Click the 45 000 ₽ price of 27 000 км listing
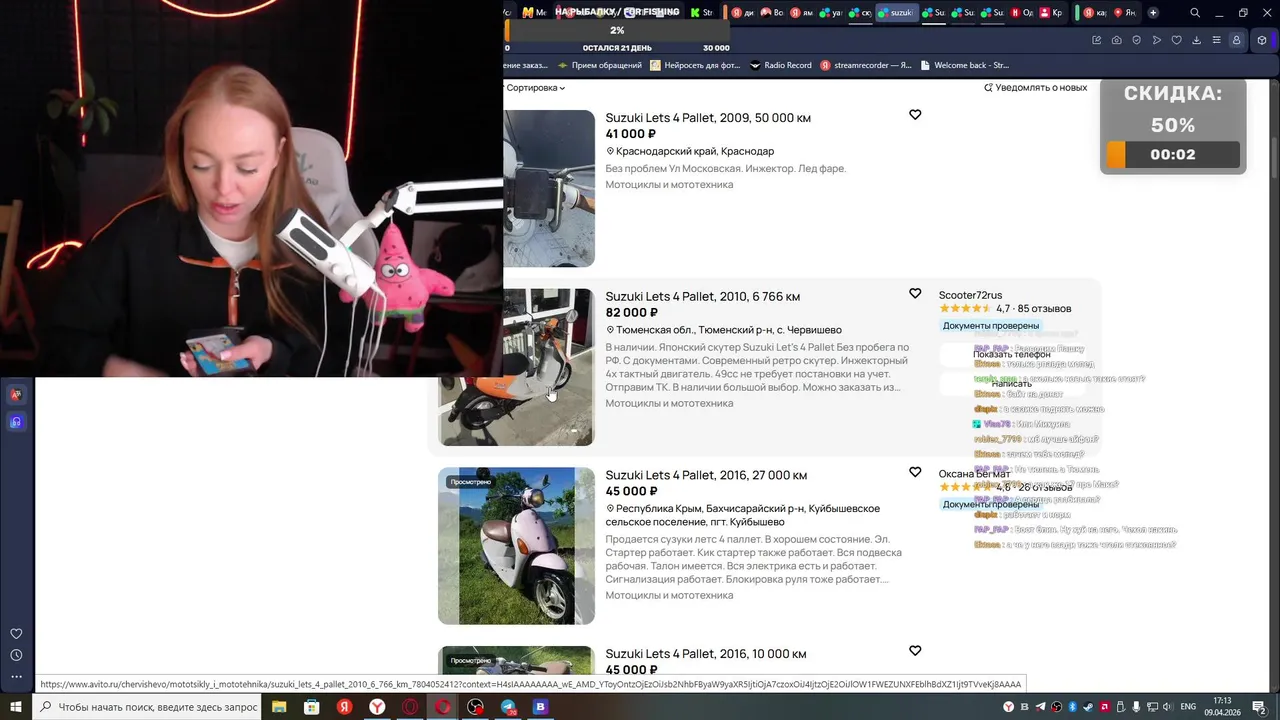 (x=631, y=491)
